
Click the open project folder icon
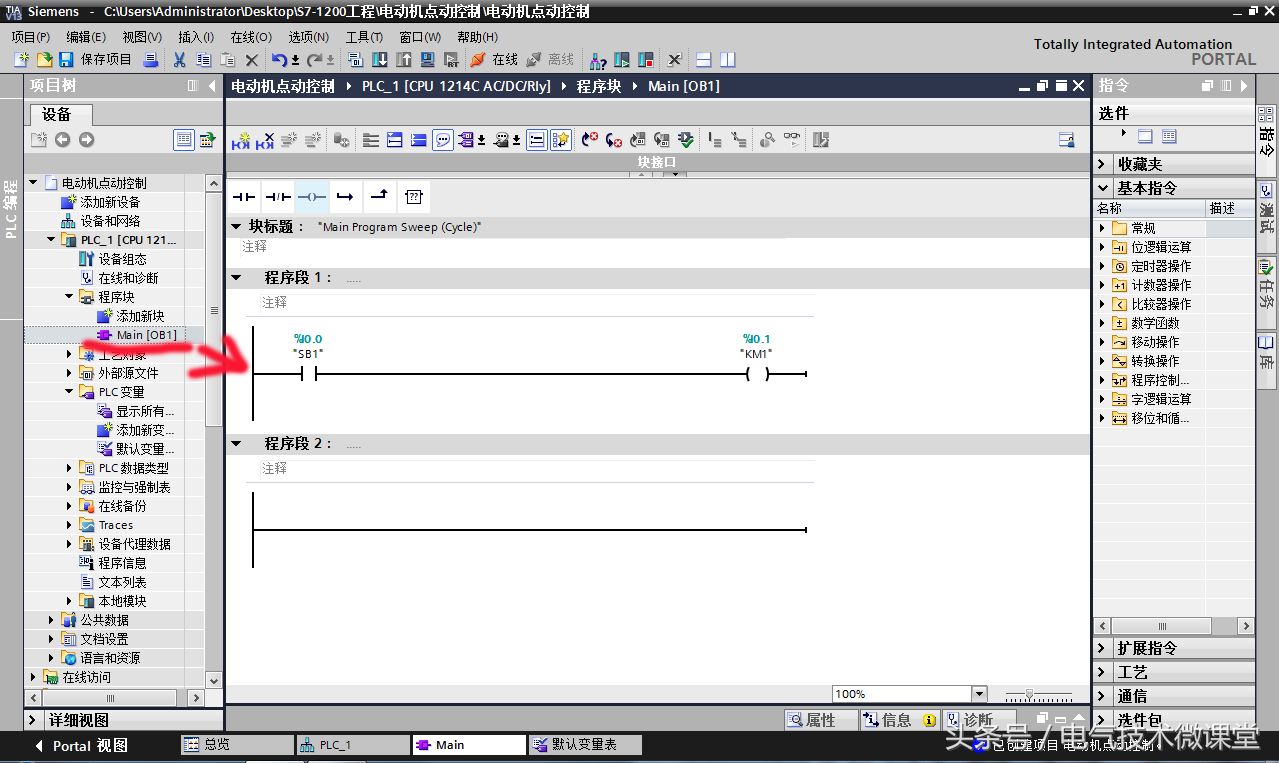click(x=44, y=60)
